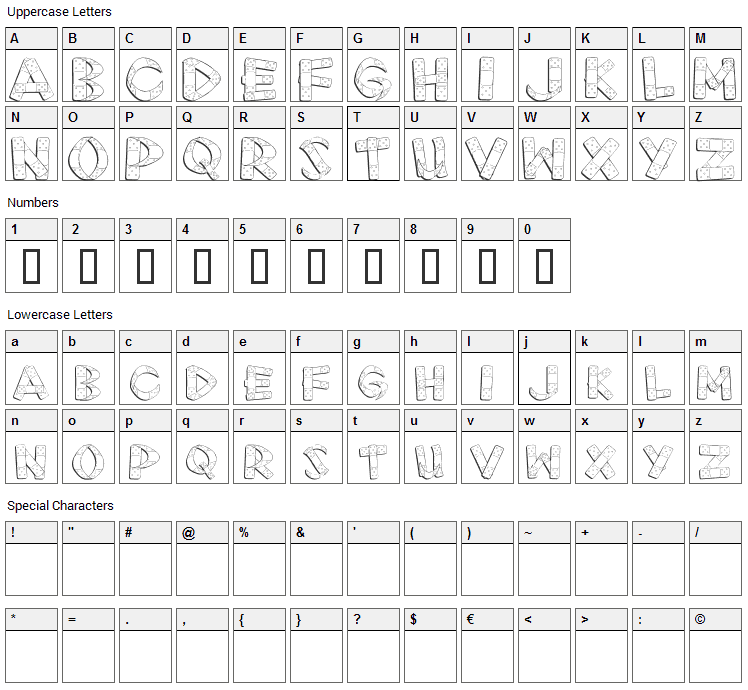The image size is (748, 690).
Task: Click the 'Special Characters' section heading
Action: point(60,506)
